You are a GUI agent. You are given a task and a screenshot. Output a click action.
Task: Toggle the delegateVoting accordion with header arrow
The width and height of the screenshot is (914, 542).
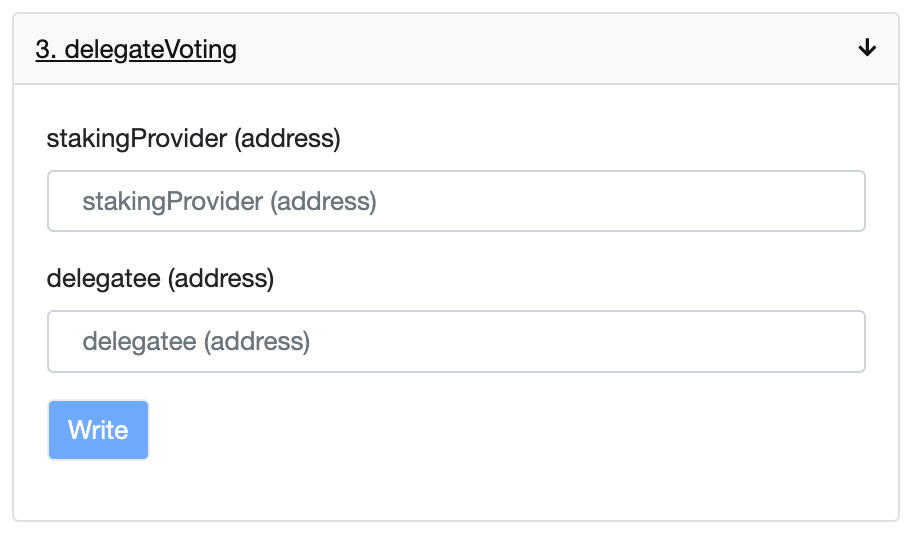tap(867, 47)
